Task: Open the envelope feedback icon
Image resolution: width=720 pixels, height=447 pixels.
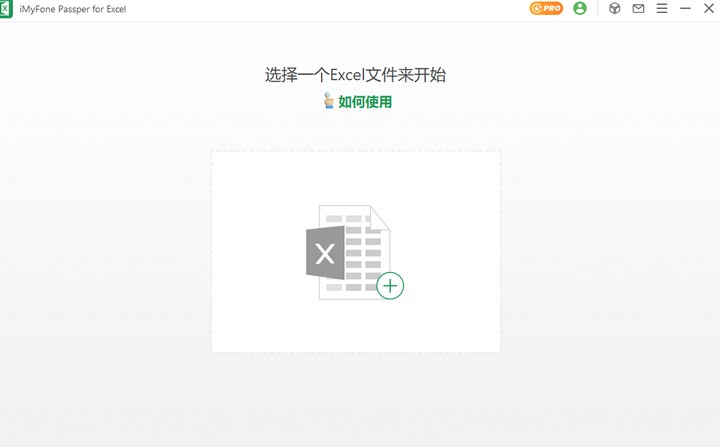Action: point(638,8)
